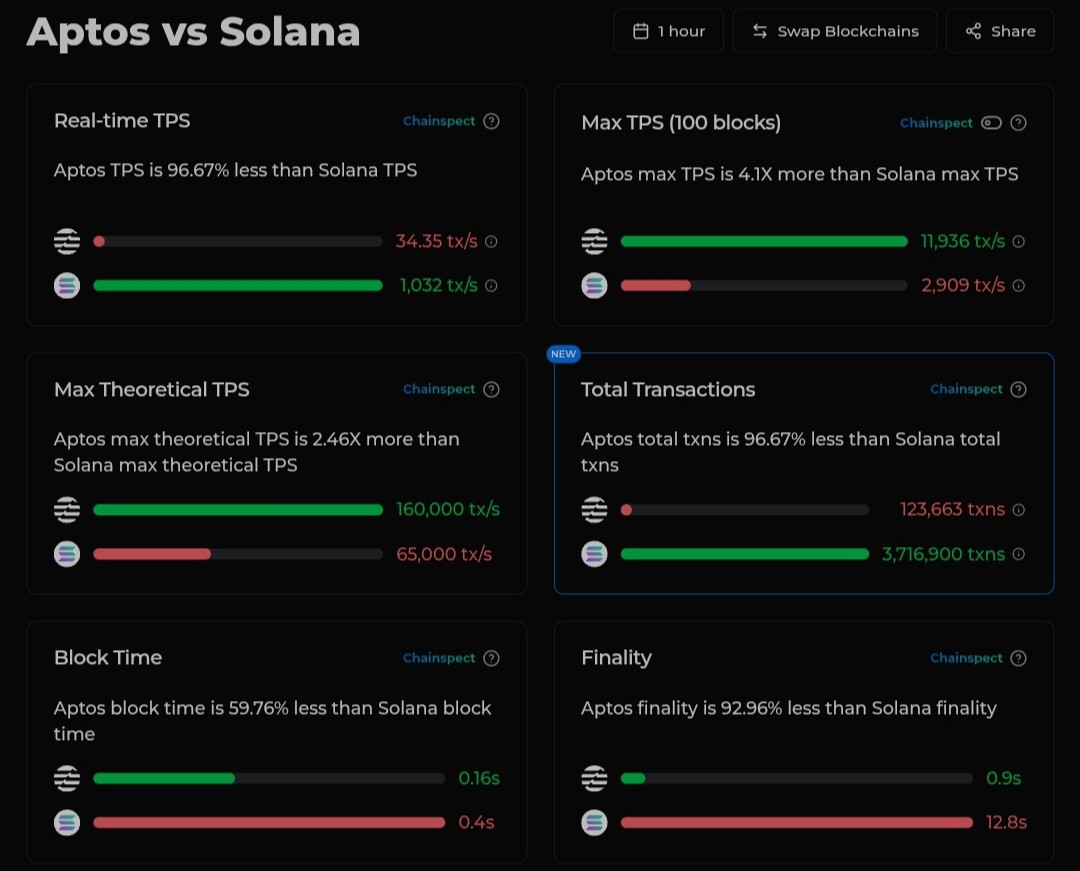Click the 160,000 tx/s value
1080x871 pixels.
[x=448, y=510]
